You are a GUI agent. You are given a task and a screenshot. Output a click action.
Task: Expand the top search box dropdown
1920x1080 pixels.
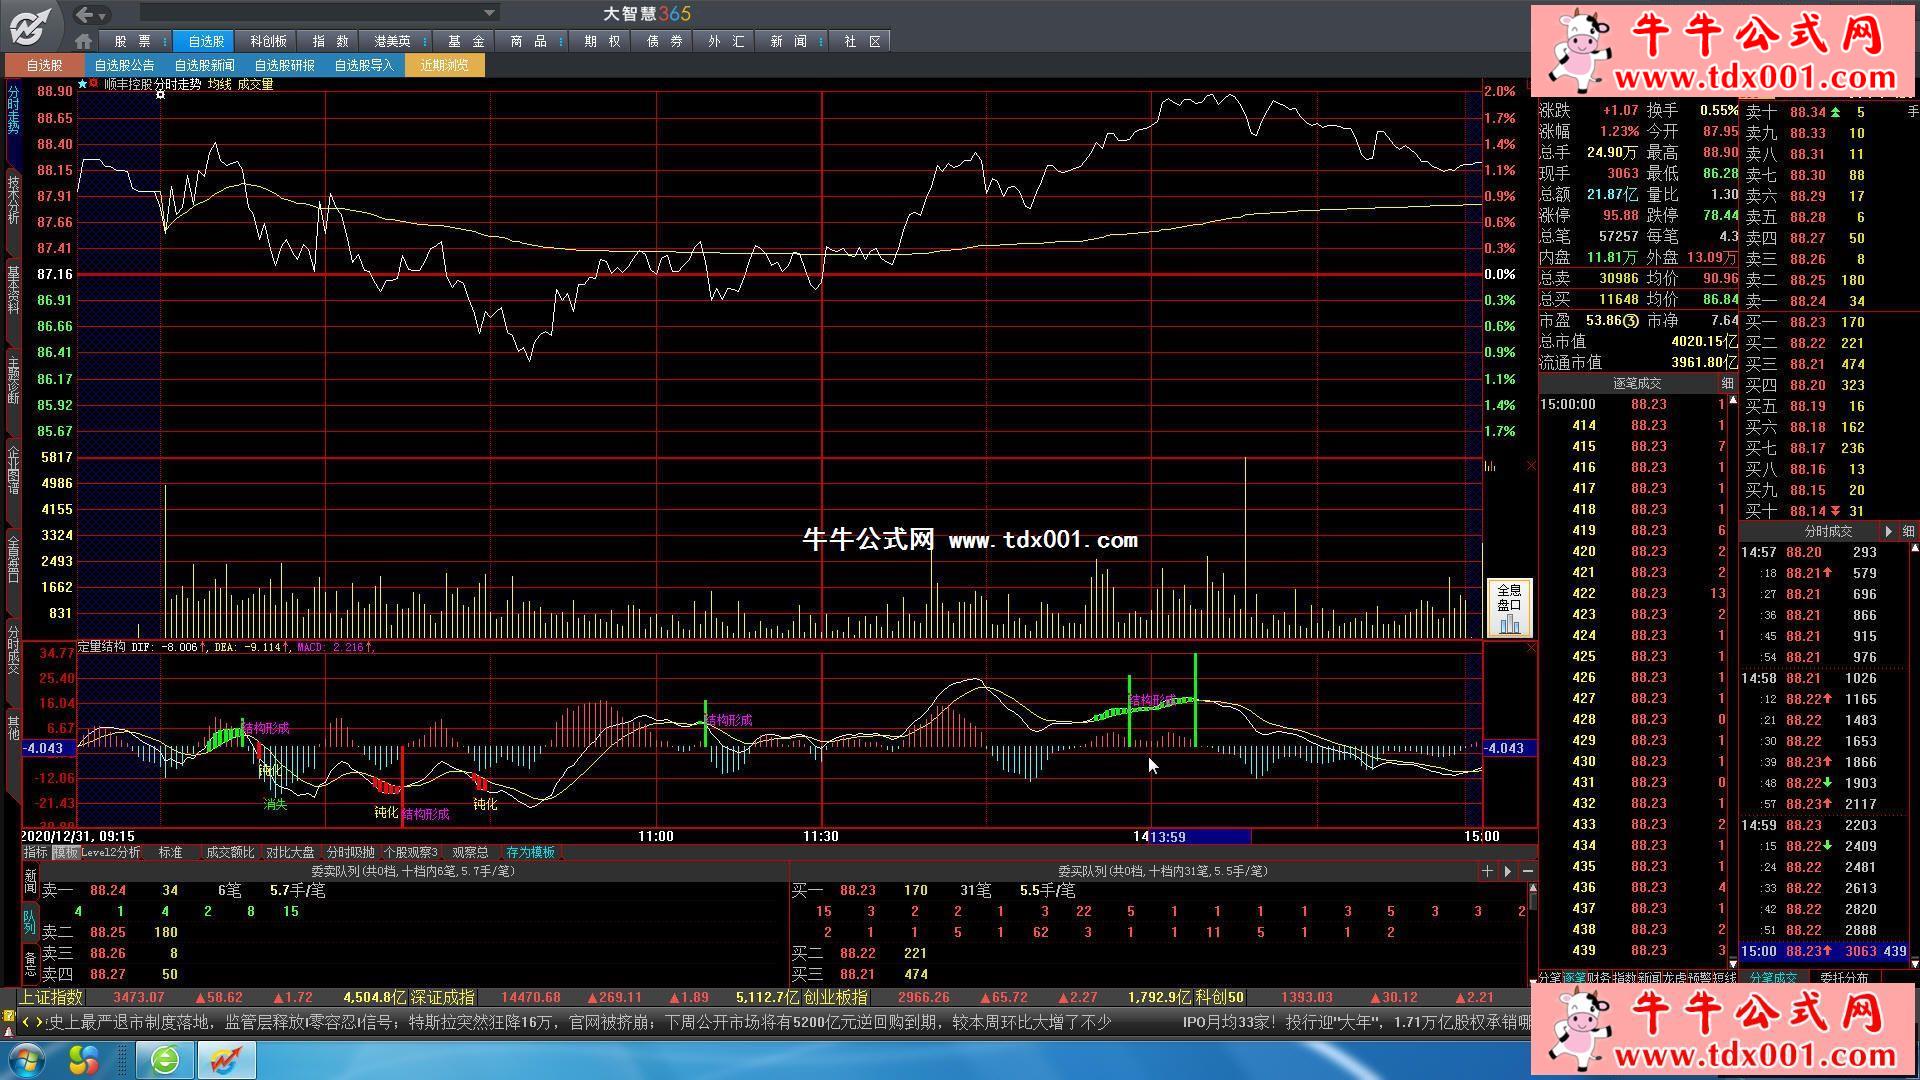point(490,13)
